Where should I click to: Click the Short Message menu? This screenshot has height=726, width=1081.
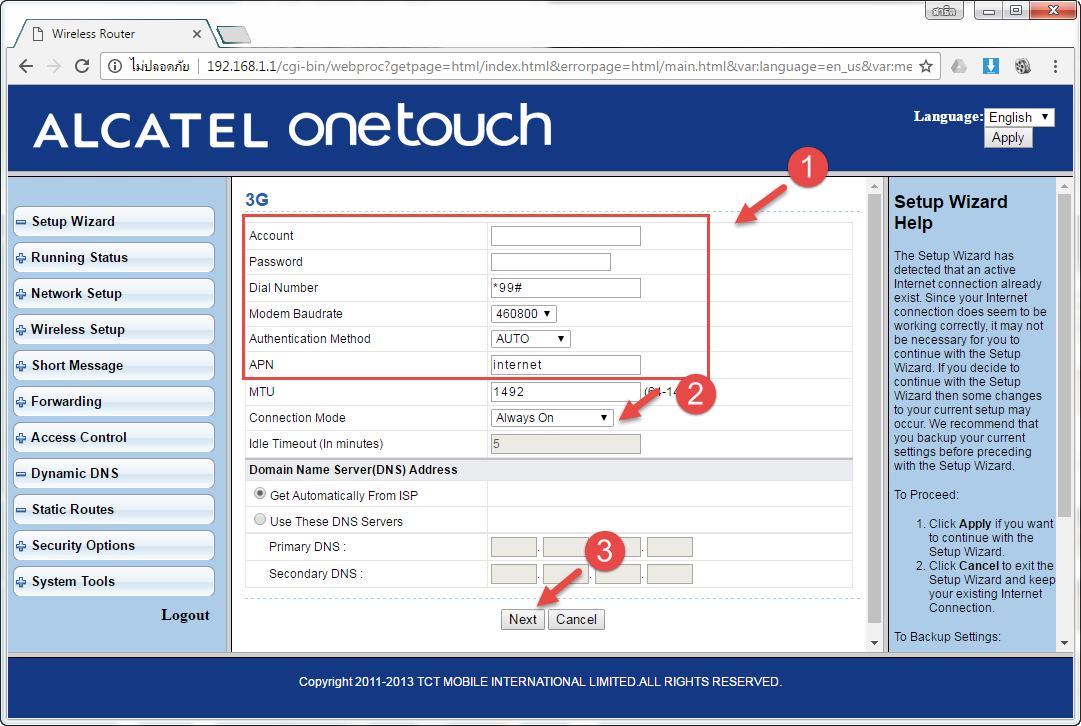point(114,365)
